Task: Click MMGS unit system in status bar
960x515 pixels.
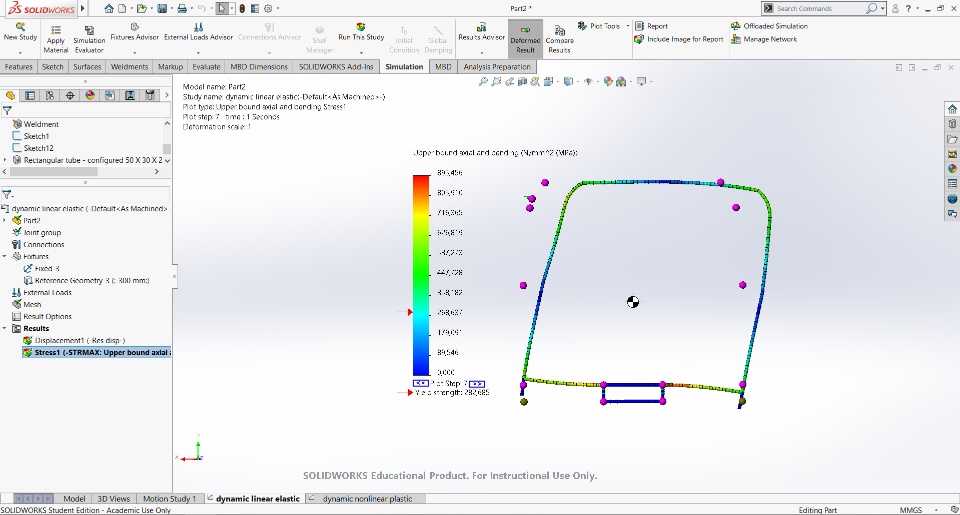Action: pos(910,509)
